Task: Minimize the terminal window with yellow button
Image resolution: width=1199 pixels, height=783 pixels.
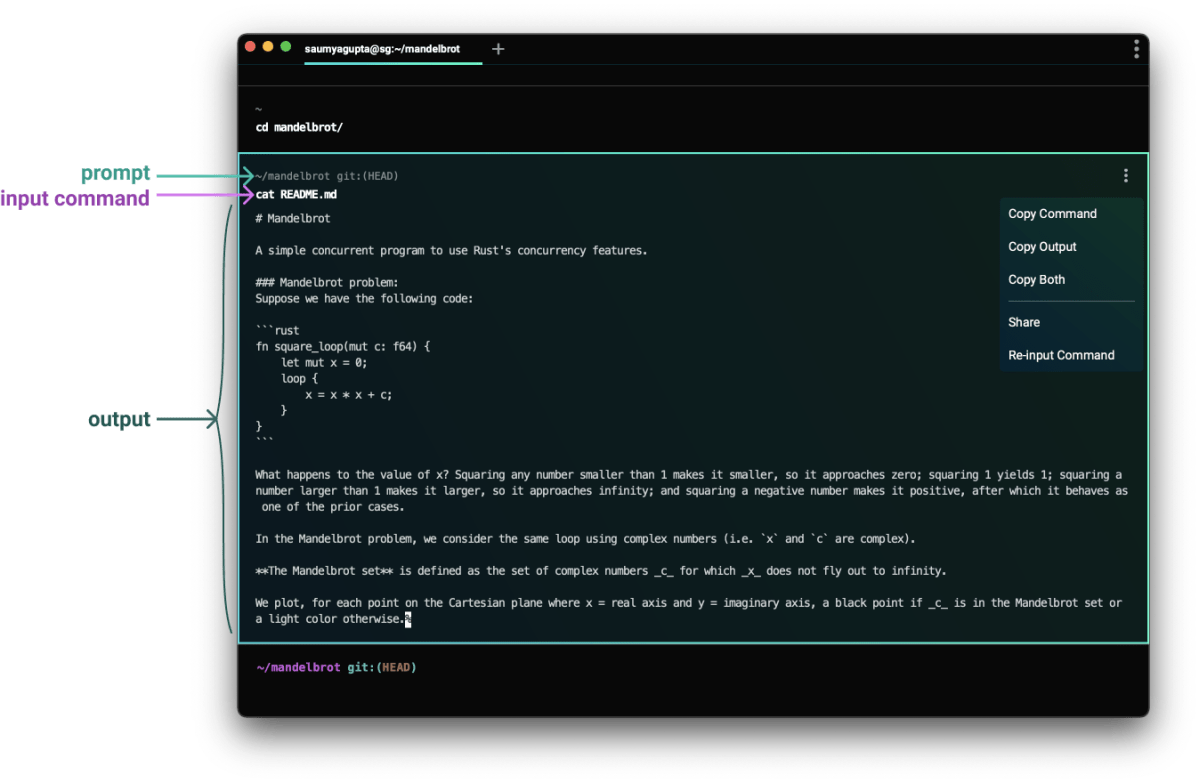Action: point(268,47)
